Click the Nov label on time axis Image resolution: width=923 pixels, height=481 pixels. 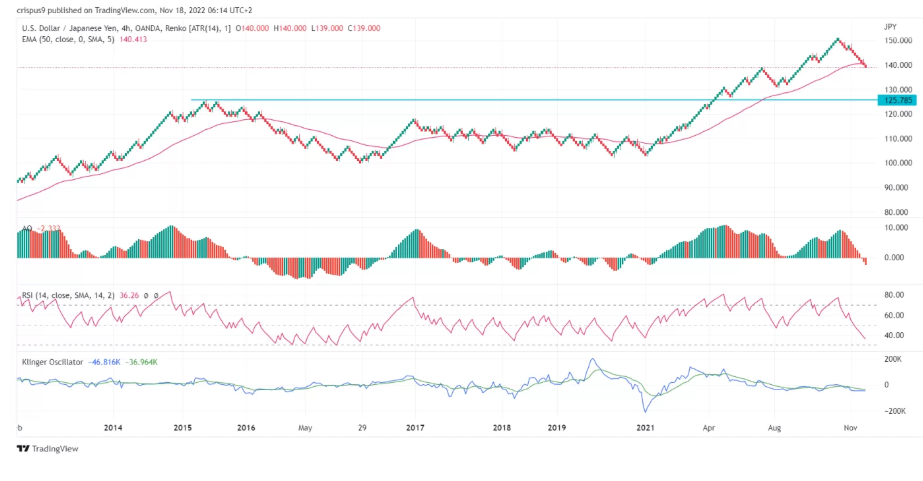pos(847,427)
